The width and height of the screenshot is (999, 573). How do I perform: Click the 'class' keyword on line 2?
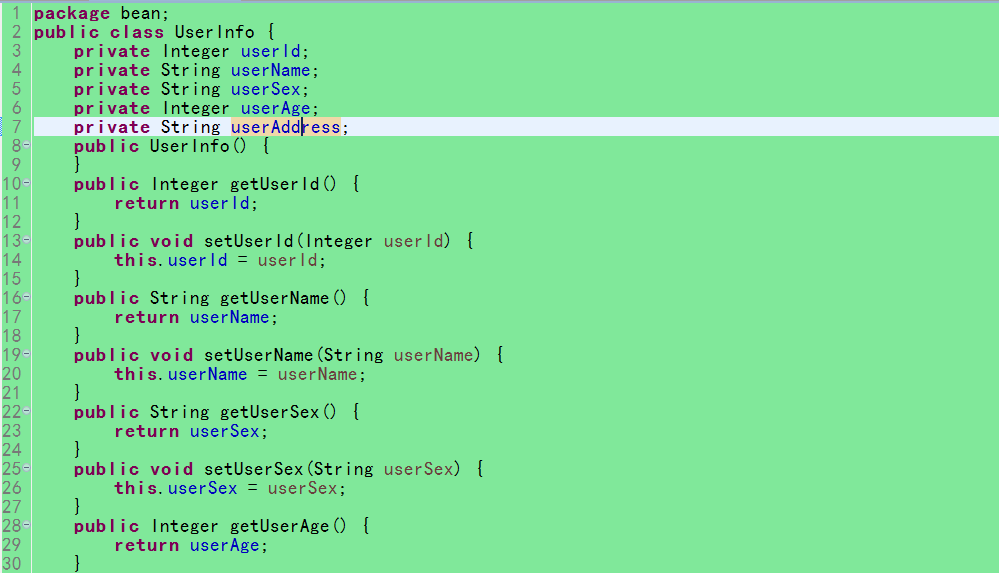pos(136,32)
